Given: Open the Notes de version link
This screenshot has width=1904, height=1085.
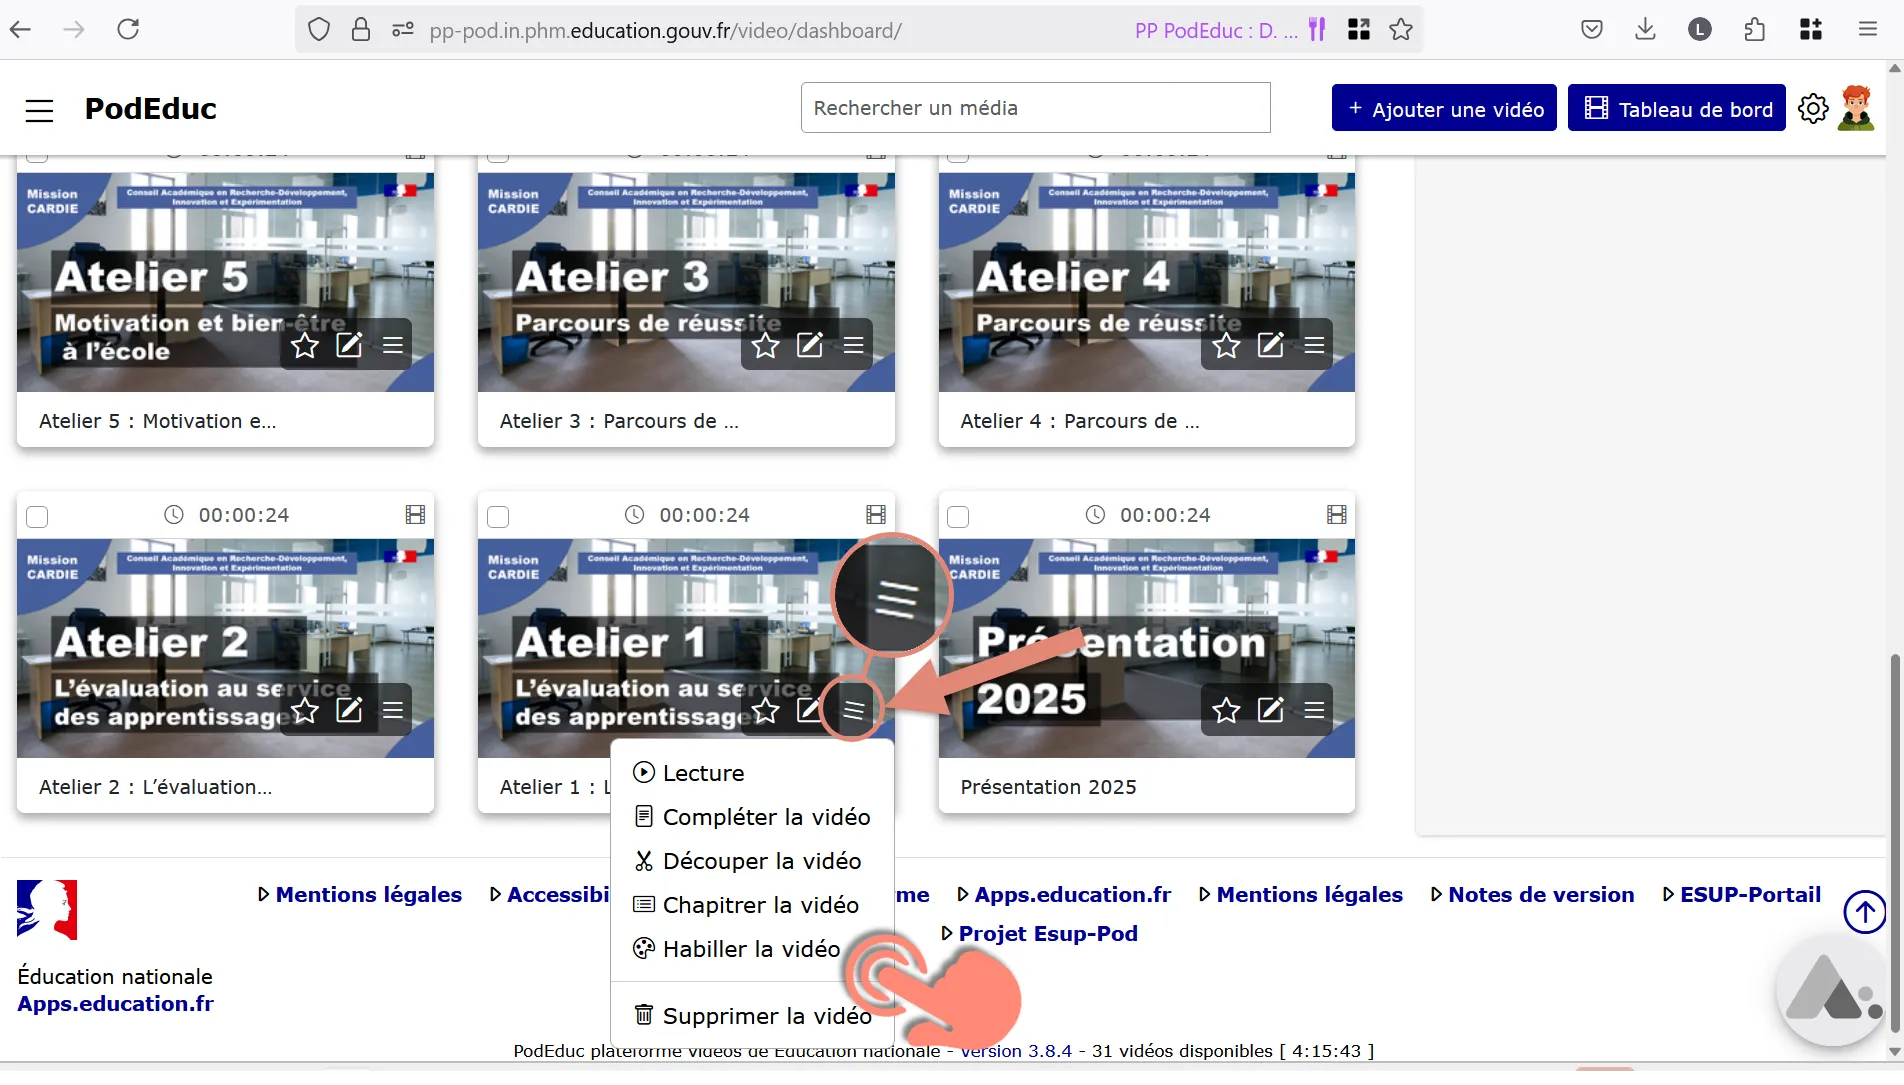Looking at the screenshot, I should click(1541, 896).
